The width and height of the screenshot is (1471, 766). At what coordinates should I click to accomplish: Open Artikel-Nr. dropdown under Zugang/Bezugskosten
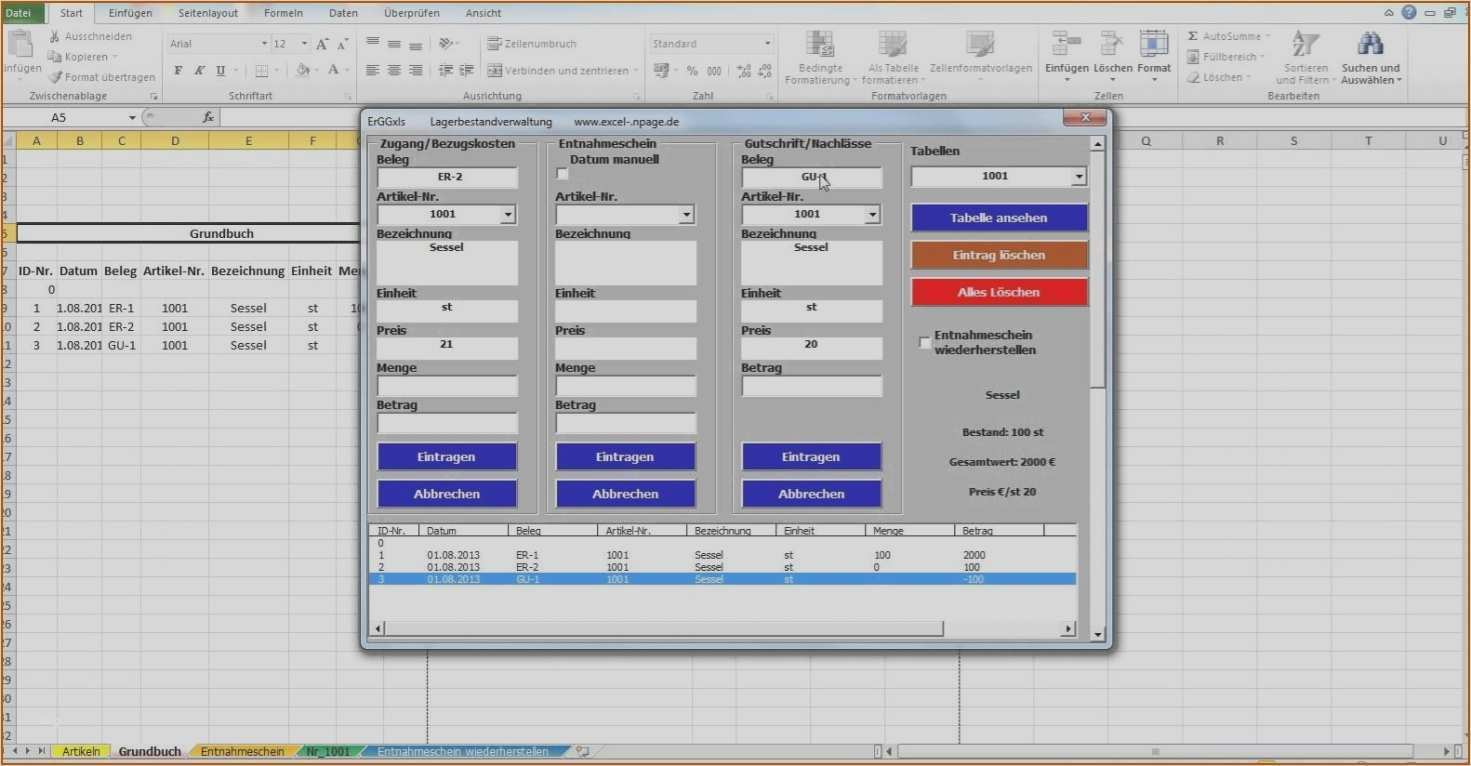tap(508, 215)
